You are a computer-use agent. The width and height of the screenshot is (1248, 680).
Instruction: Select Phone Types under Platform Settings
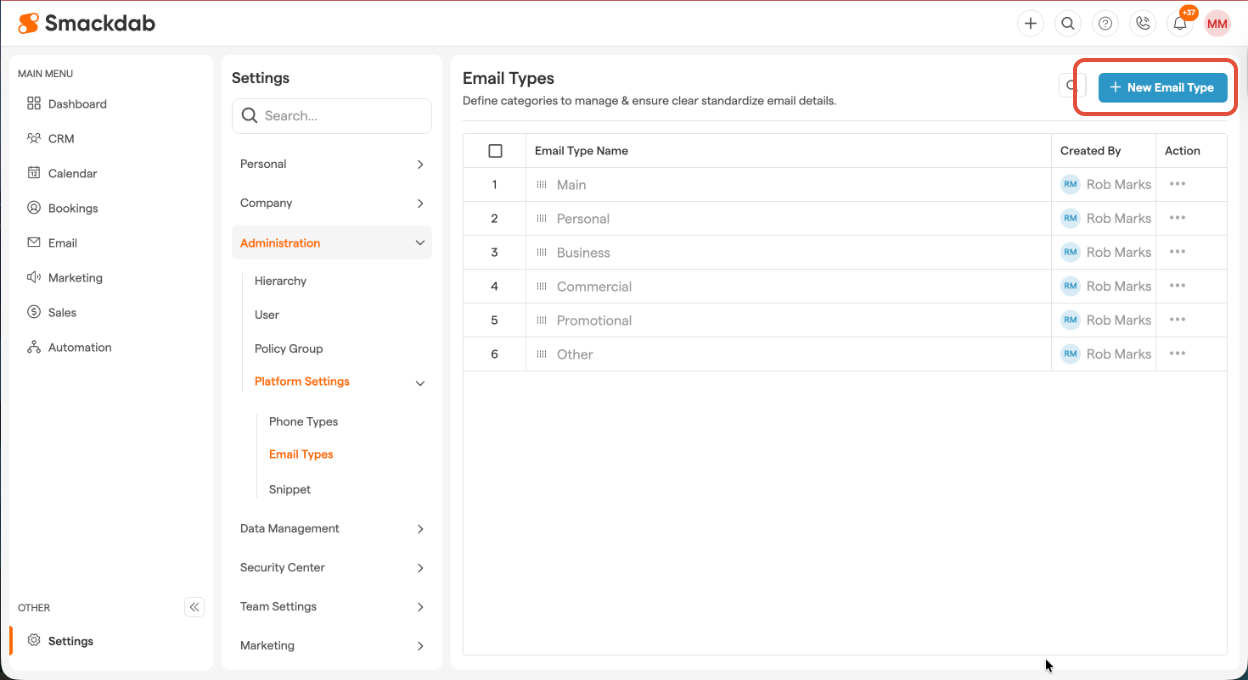[303, 422]
